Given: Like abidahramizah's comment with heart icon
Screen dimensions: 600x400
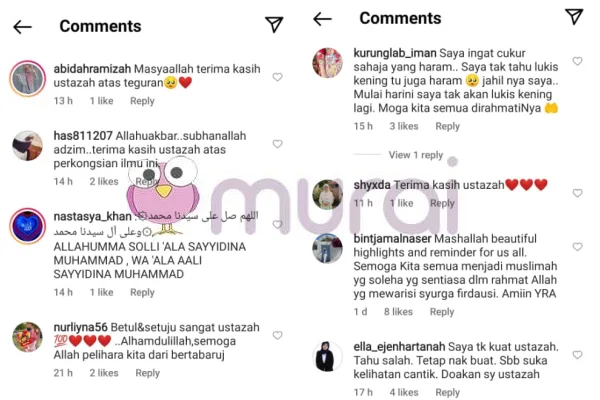Looking at the screenshot, I should pyautogui.click(x=277, y=77).
